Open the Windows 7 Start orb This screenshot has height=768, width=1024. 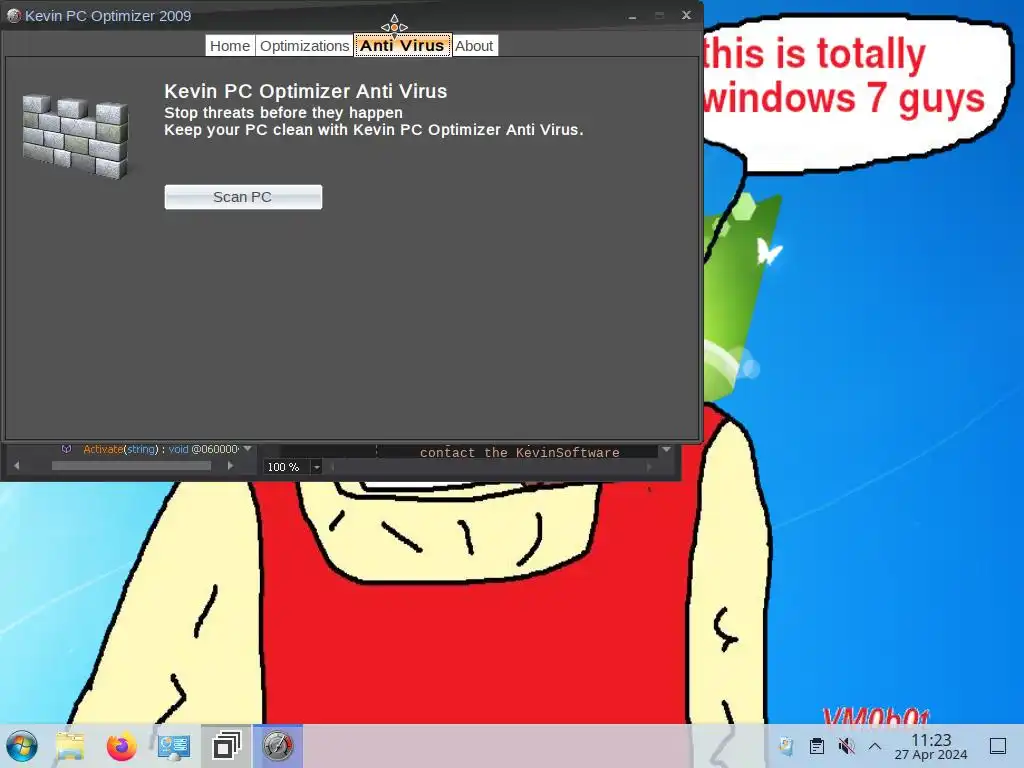tap(22, 746)
